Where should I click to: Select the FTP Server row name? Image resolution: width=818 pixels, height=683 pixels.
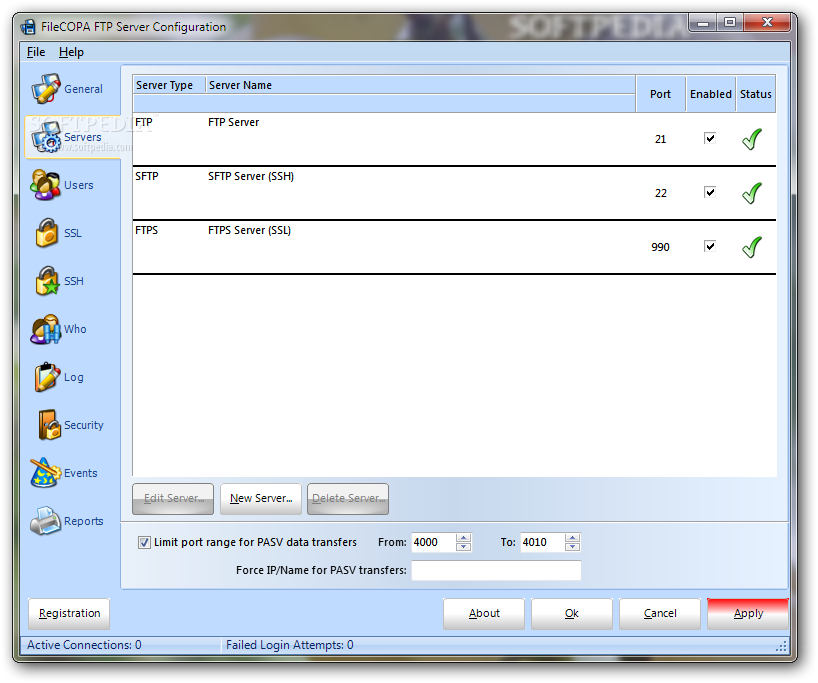point(233,122)
